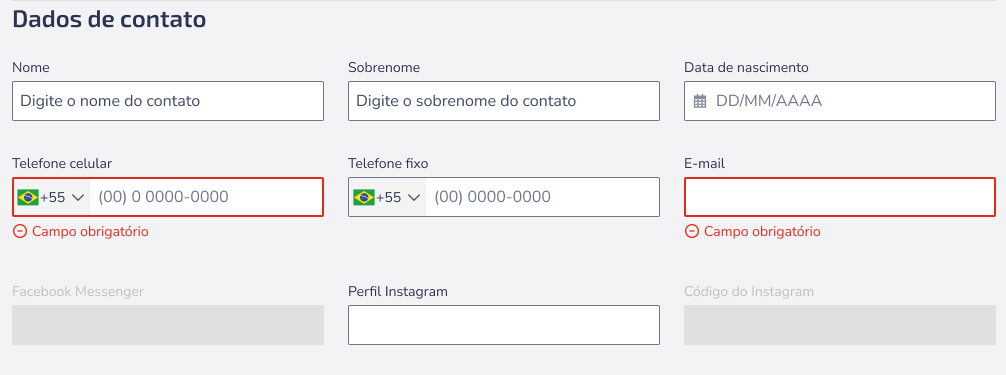Select the empty E-mail input field
Image resolution: width=1006 pixels, height=375 pixels.
click(x=840, y=197)
